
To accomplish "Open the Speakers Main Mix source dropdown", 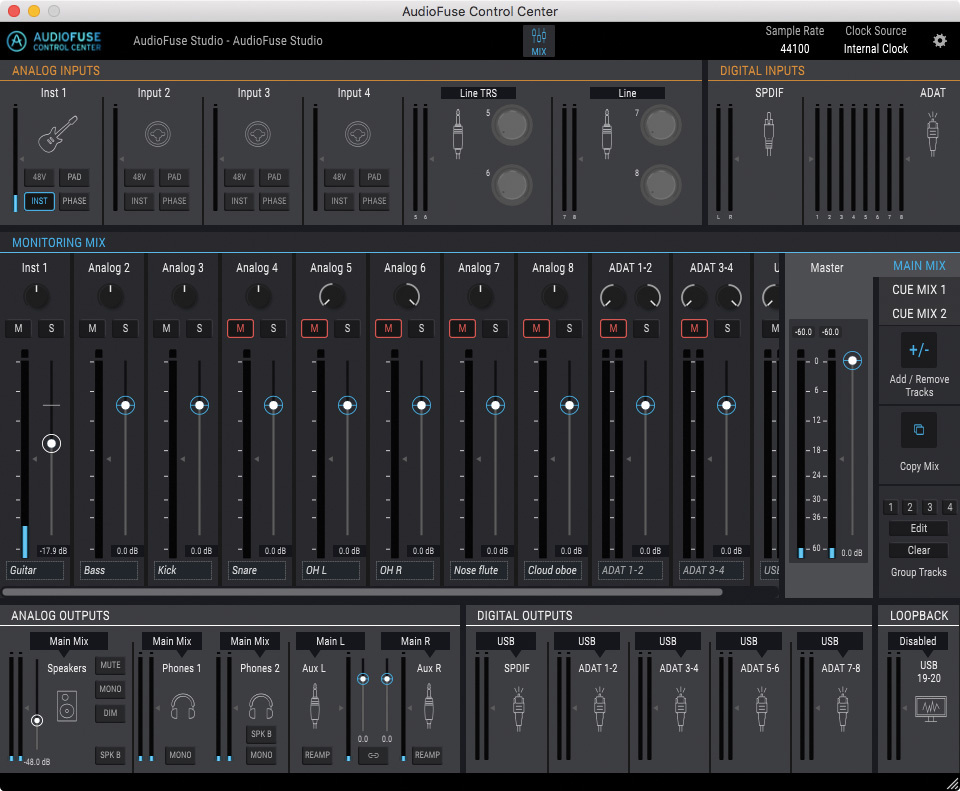I will click(68, 641).
